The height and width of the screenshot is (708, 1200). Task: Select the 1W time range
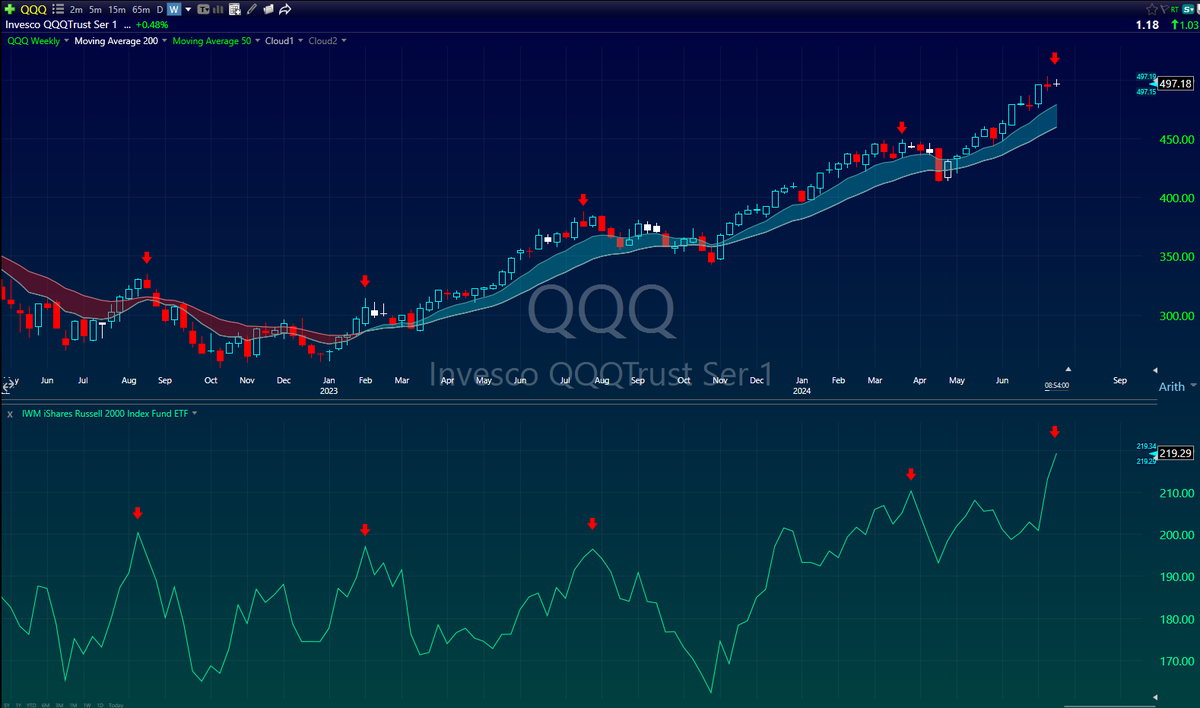click(x=87, y=705)
